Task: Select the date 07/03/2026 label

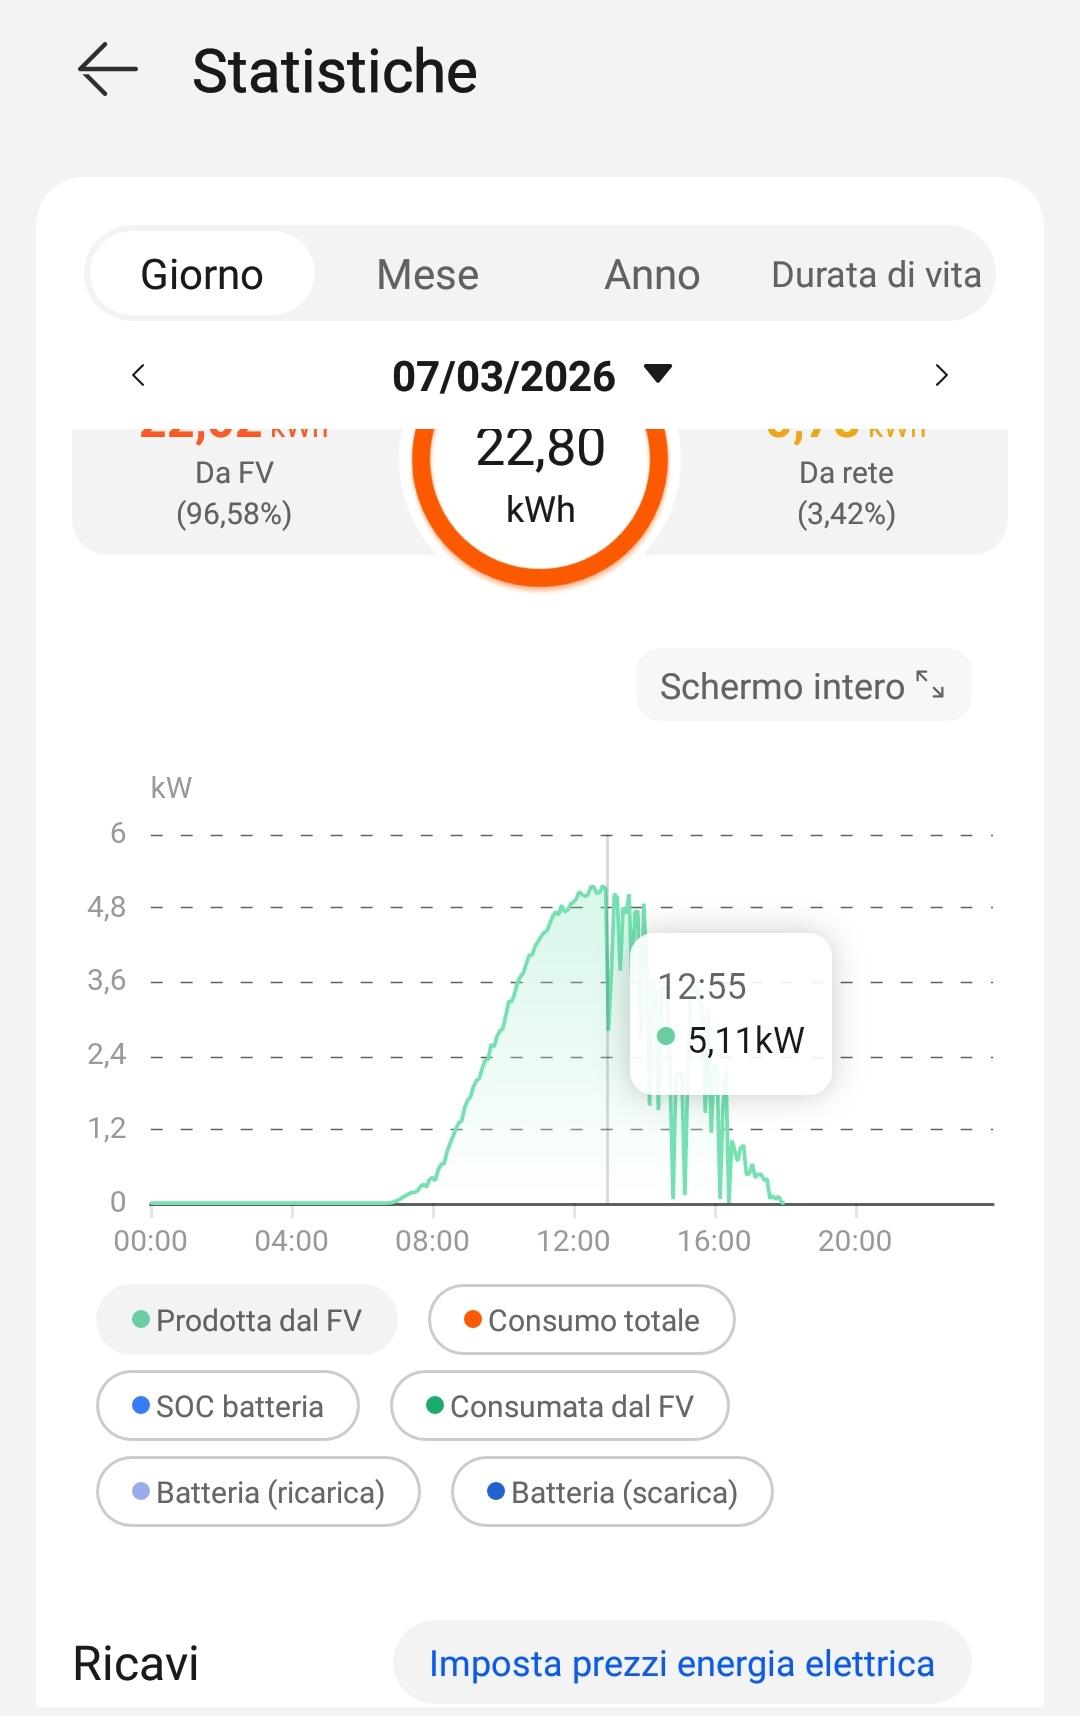Action: [503, 377]
